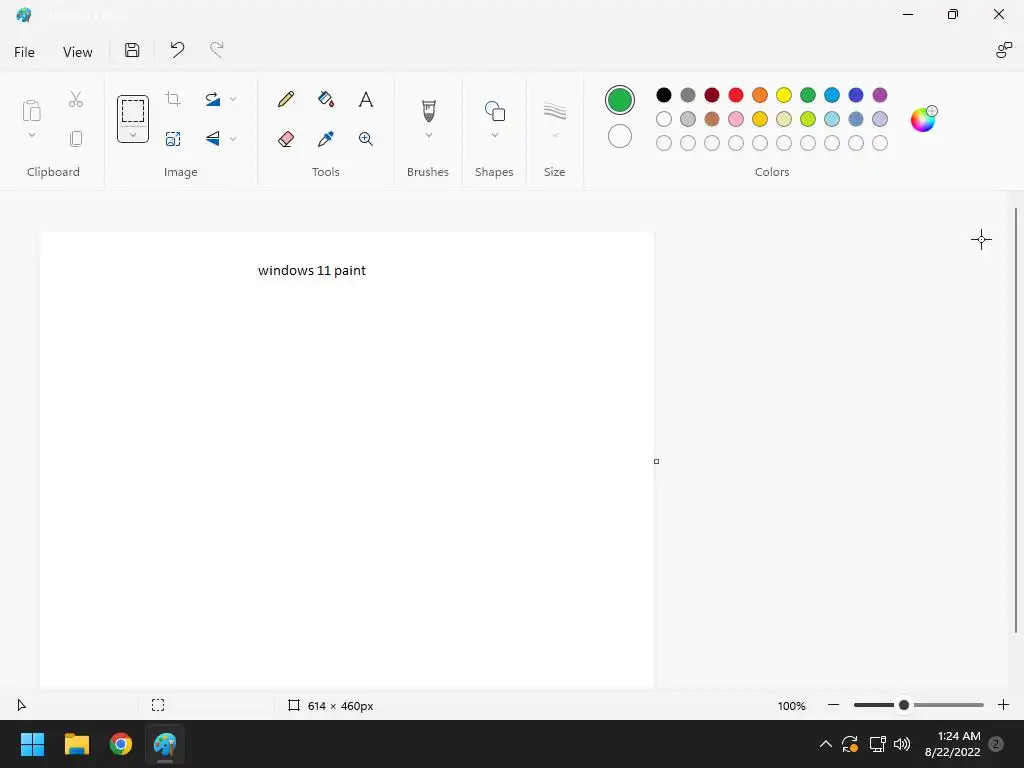The image size is (1024, 768).
Task: Zoom out with the minus button
Action: (x=833, y=705)
